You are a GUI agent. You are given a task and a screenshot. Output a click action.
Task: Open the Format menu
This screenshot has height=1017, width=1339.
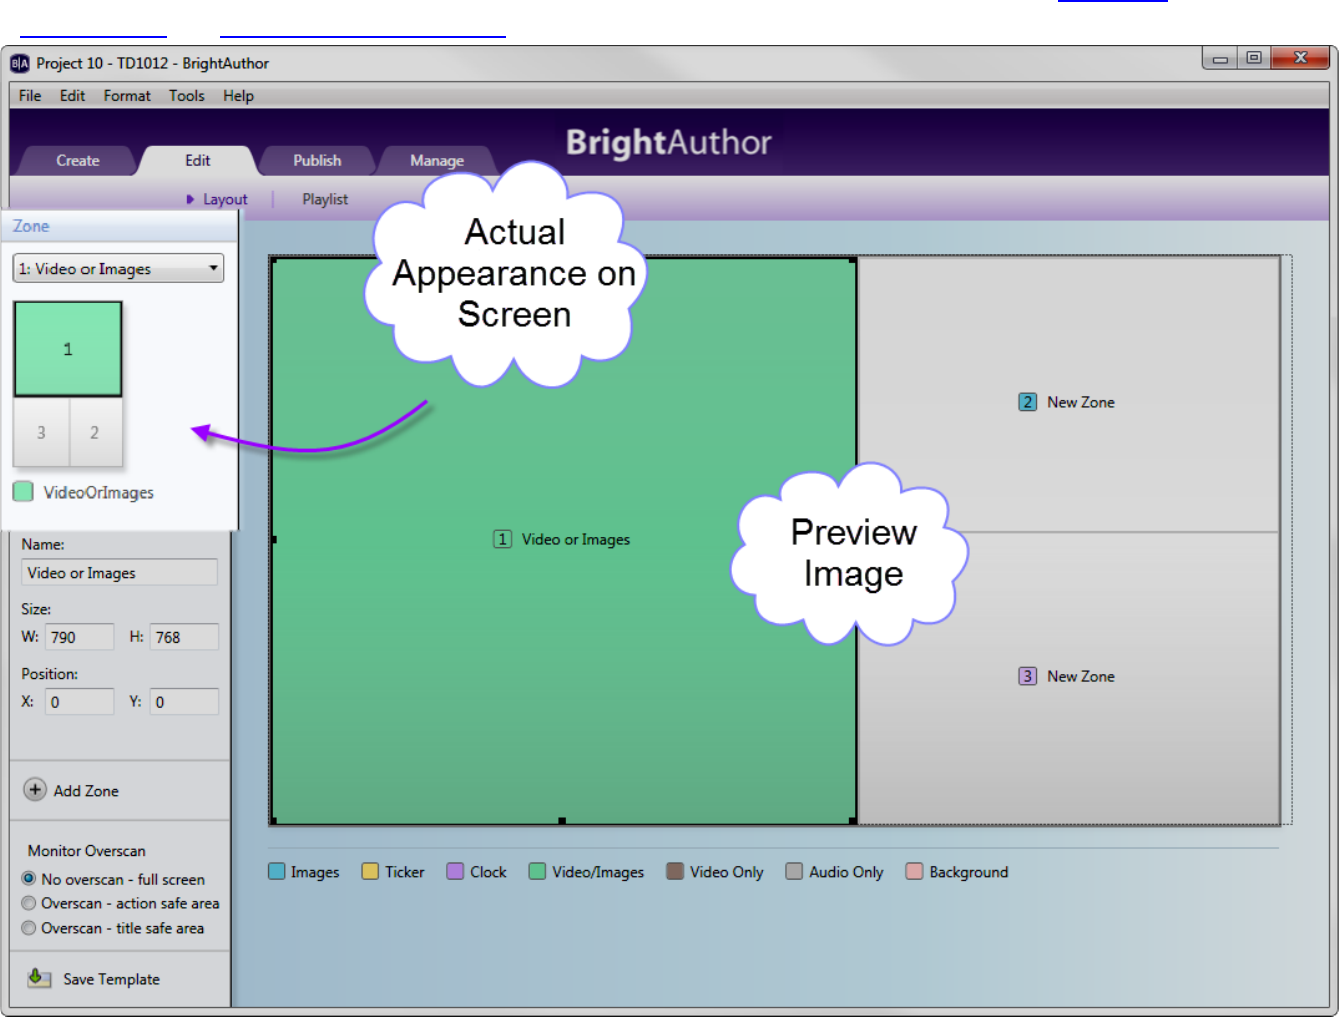click(x=127, y=96)
